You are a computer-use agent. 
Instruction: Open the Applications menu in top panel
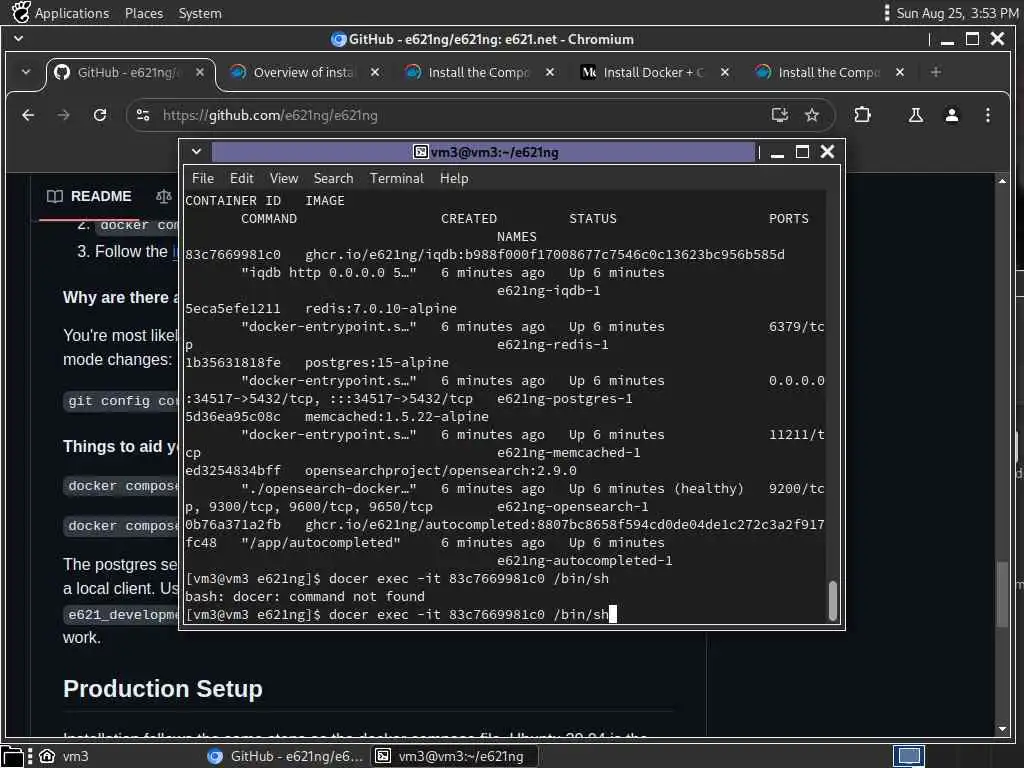pyautogui.click(x=72, y=13)
